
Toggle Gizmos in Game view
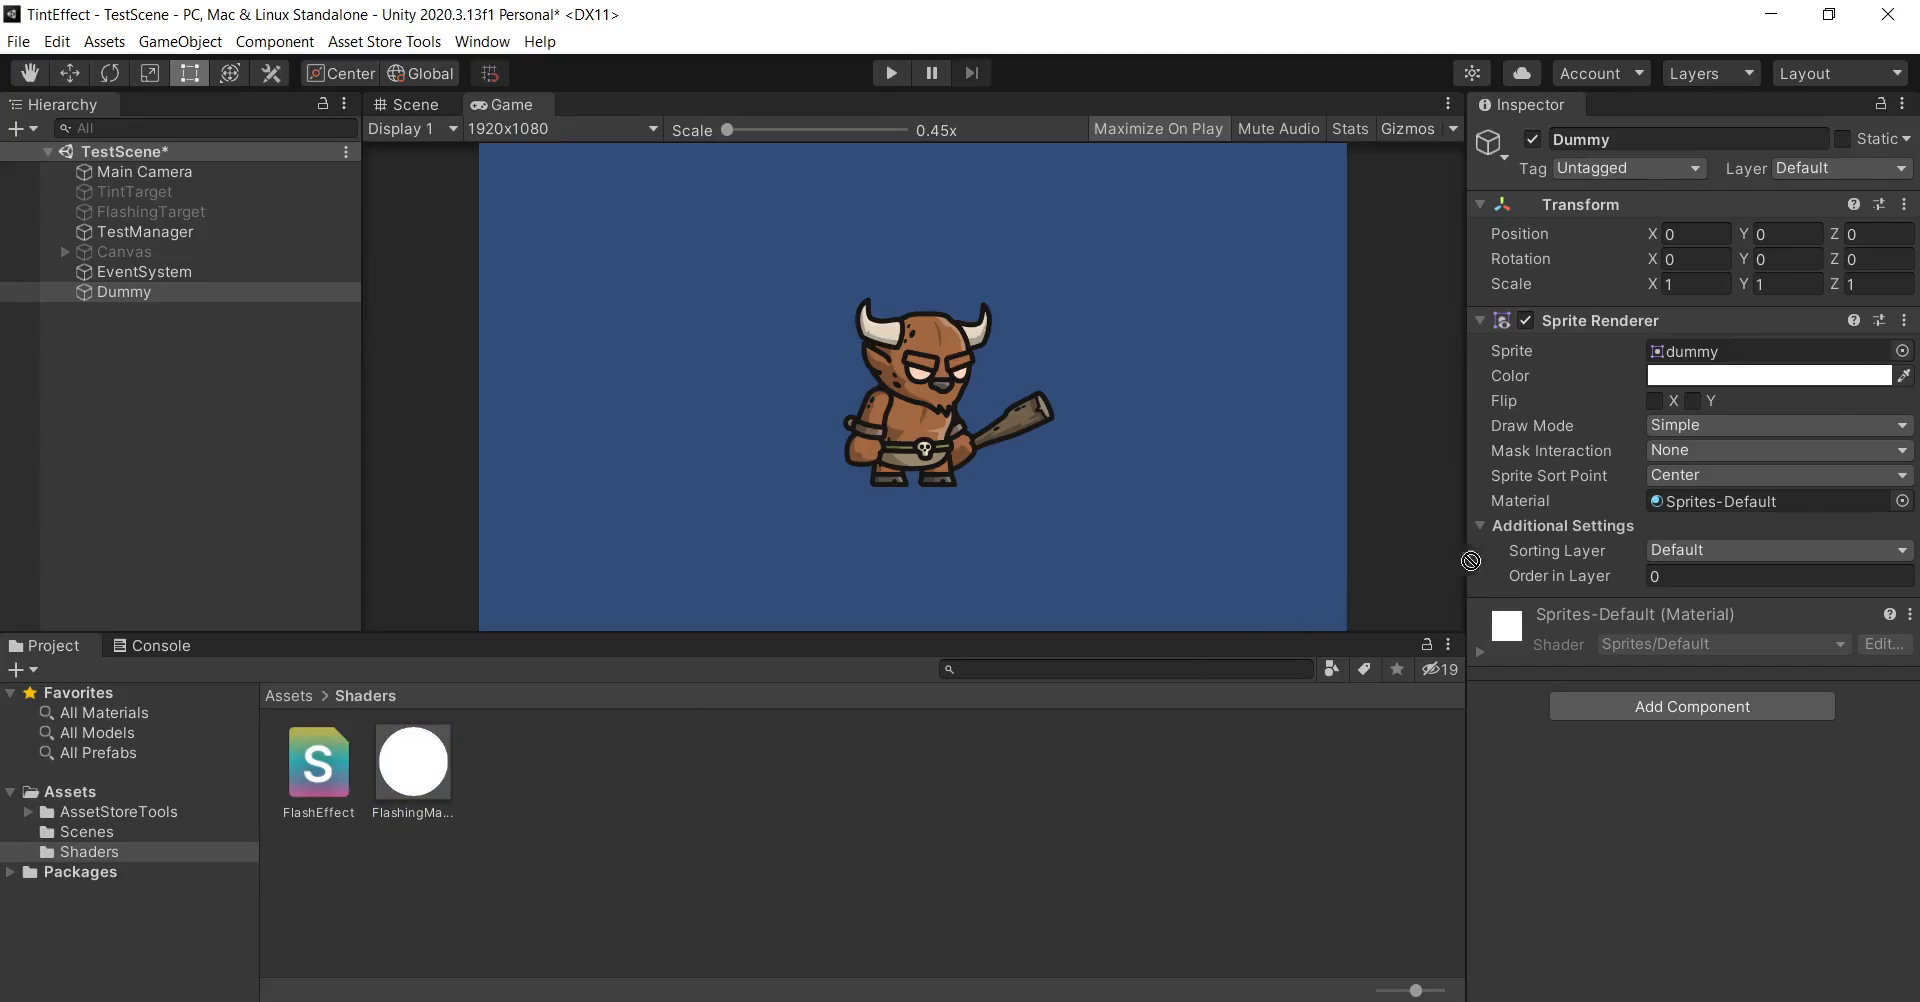coord(1407,129)
